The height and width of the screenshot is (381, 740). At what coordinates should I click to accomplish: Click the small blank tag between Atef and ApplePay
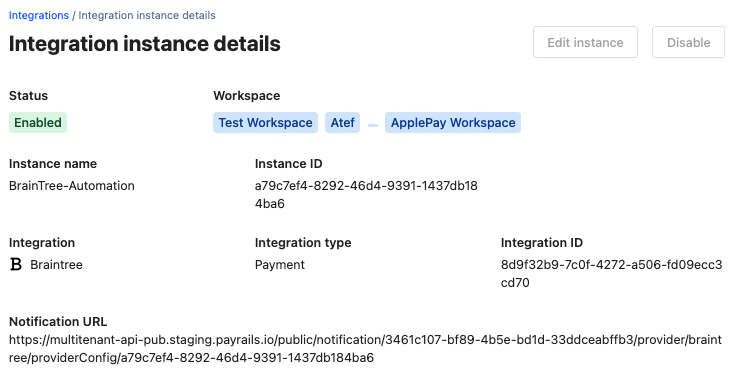point(373,125)
